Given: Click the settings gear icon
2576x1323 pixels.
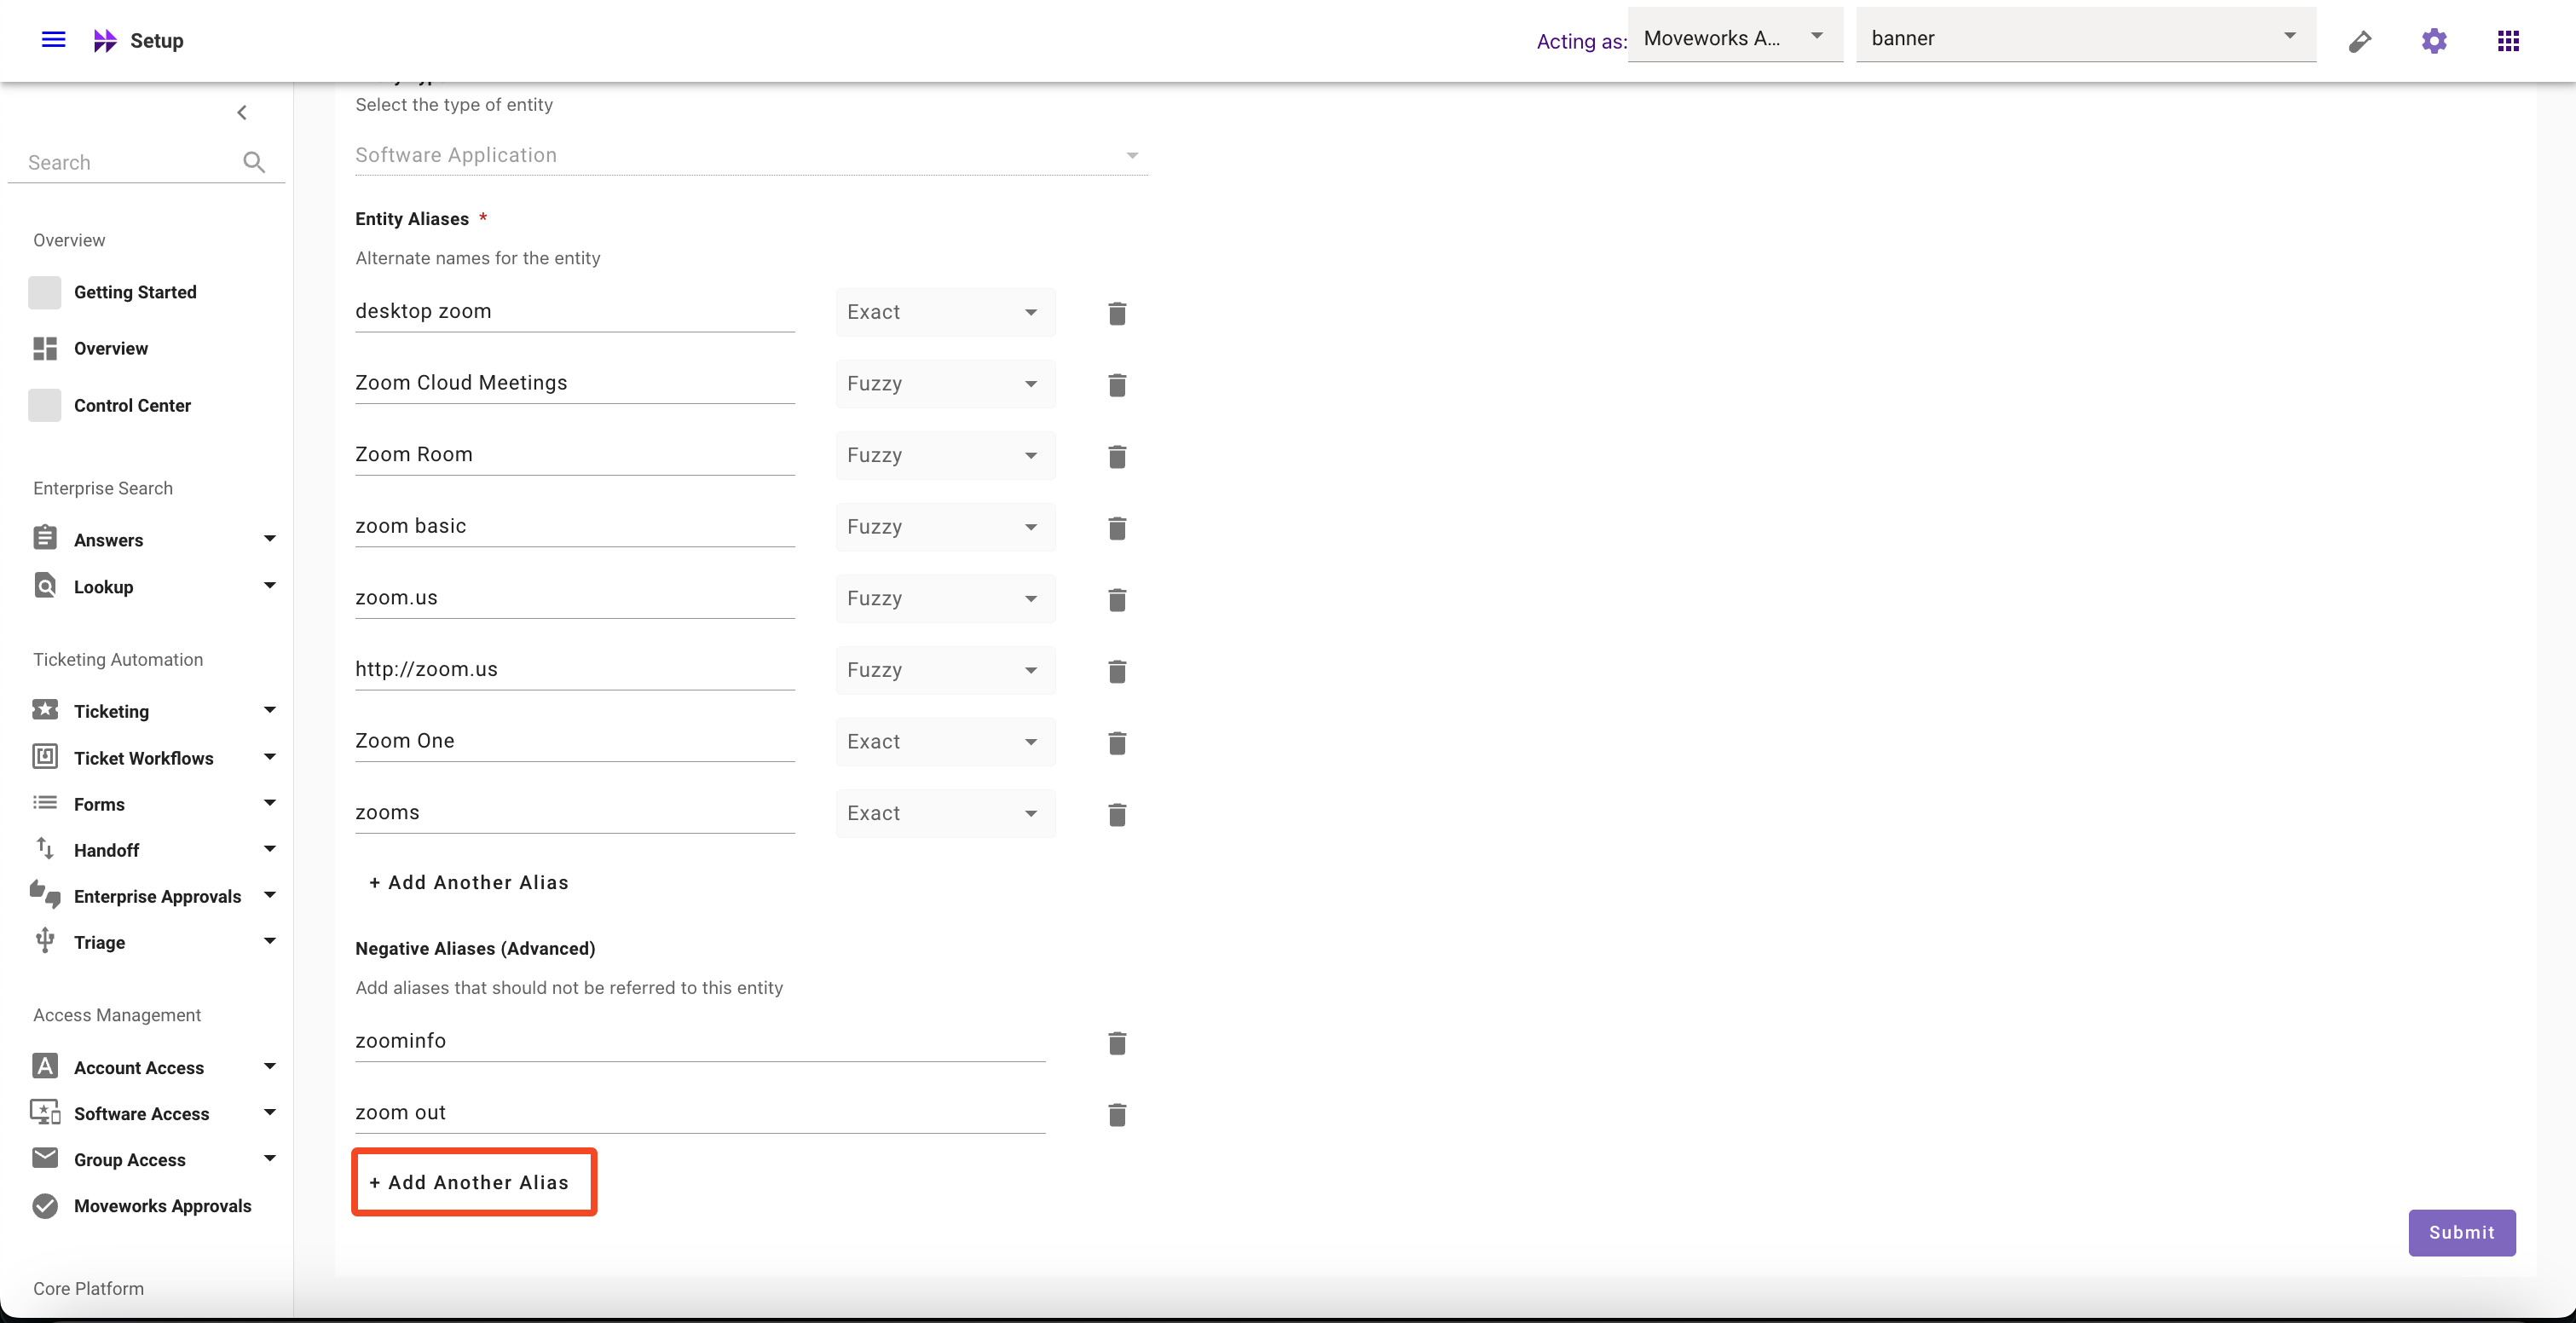Looking at the screenshot, I should coord(2433,41).
